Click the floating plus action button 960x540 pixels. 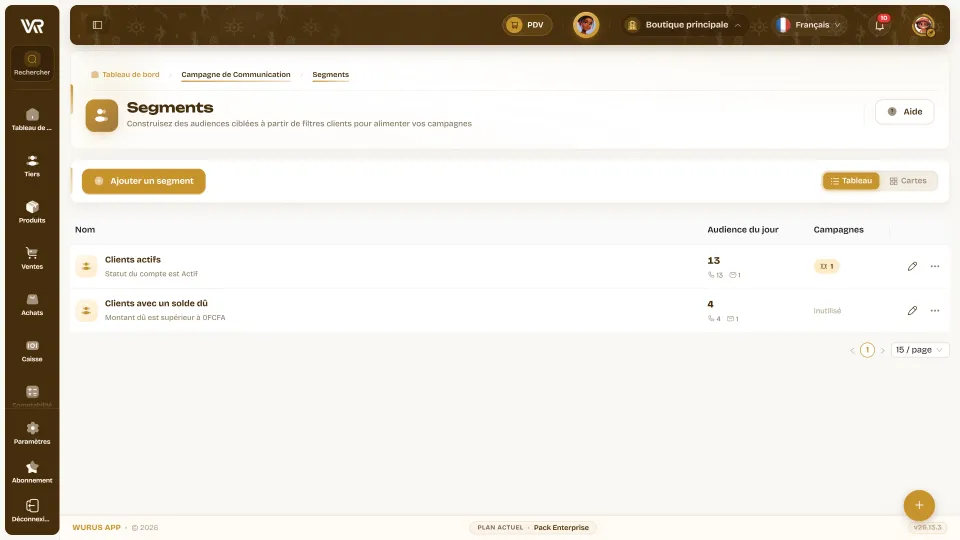[919, 505]
